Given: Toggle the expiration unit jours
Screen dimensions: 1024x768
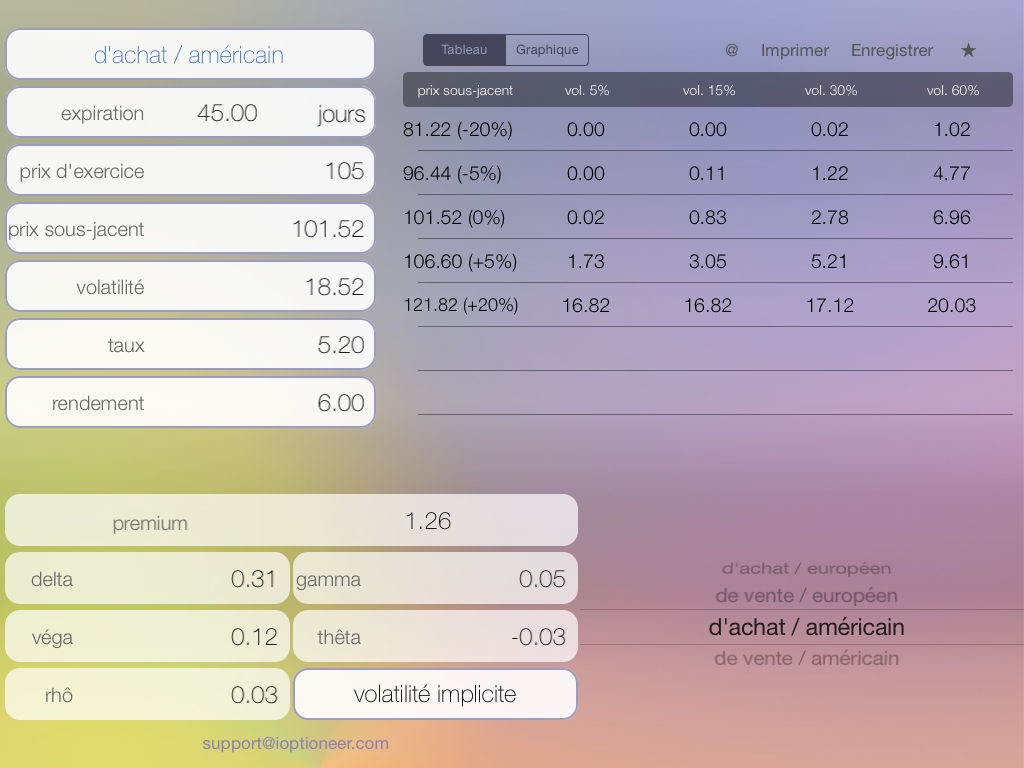Looking at the screenshot, I should click(341, 114).
